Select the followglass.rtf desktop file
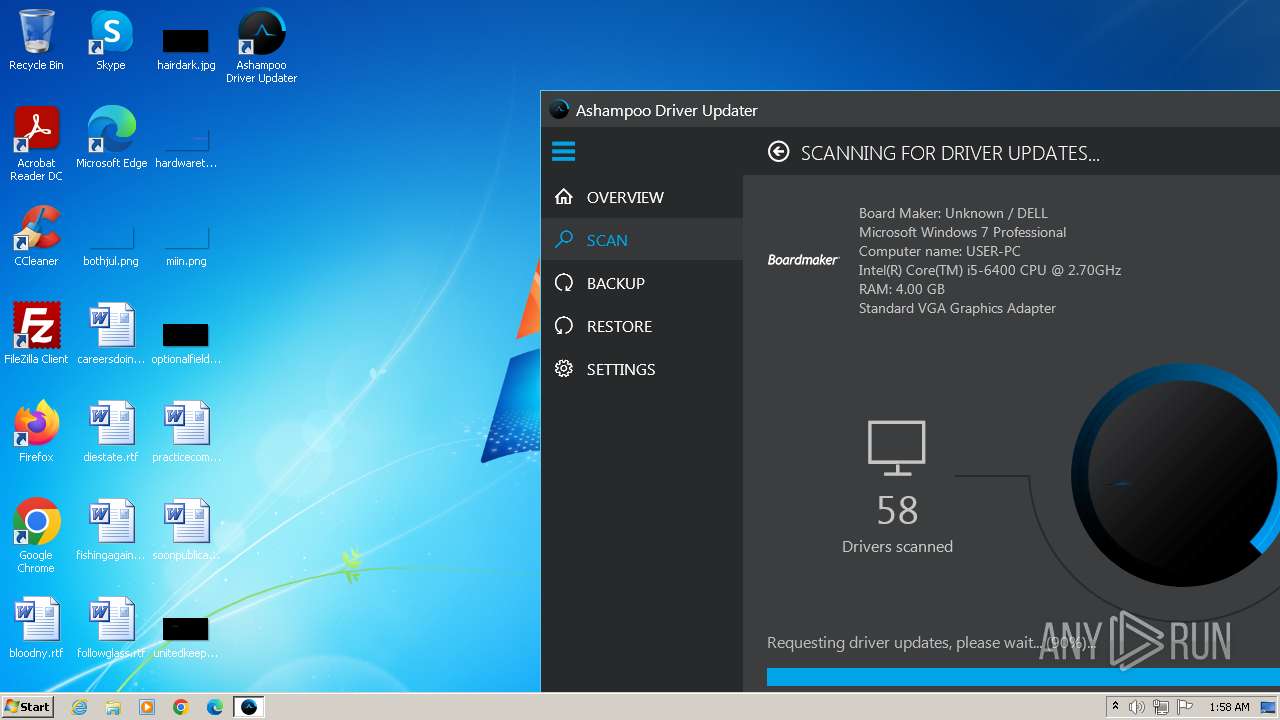 click(x=111, y=629)
